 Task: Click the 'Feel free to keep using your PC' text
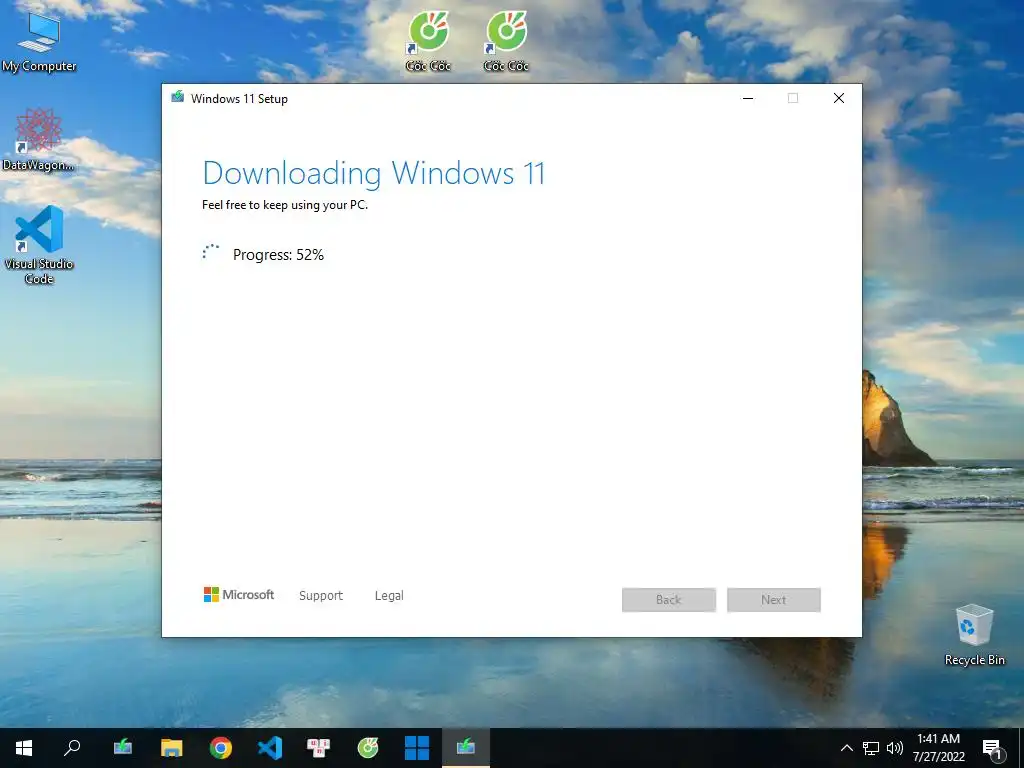[x=285, y=205]
